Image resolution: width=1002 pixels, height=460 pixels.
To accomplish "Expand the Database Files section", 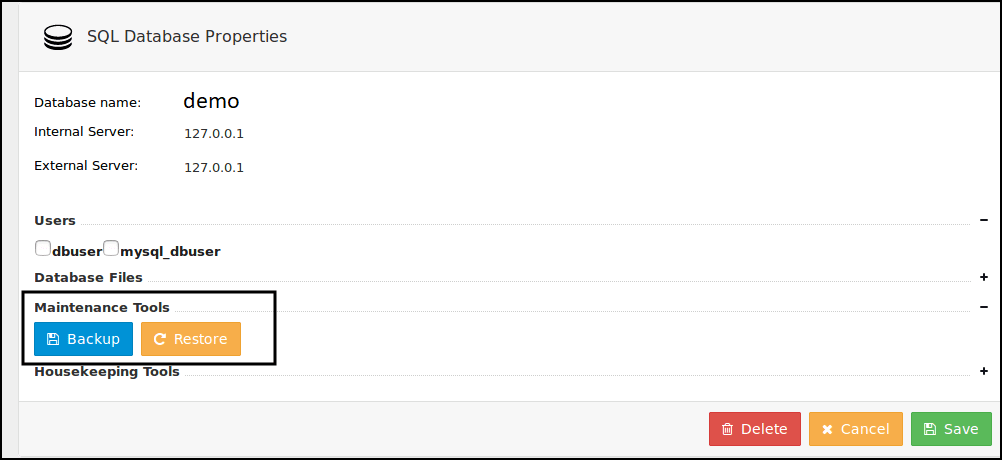I will [984, 277].
